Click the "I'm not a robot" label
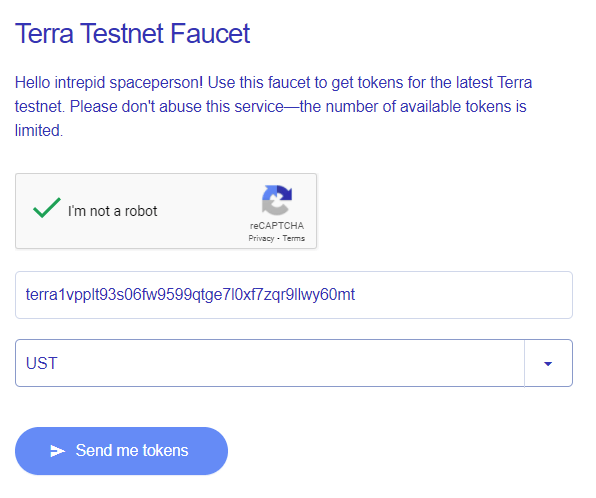 point(113,211)
